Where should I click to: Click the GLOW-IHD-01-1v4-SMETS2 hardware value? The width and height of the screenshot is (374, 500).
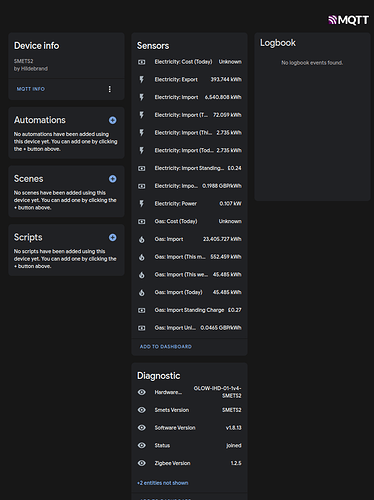point(218,392)
